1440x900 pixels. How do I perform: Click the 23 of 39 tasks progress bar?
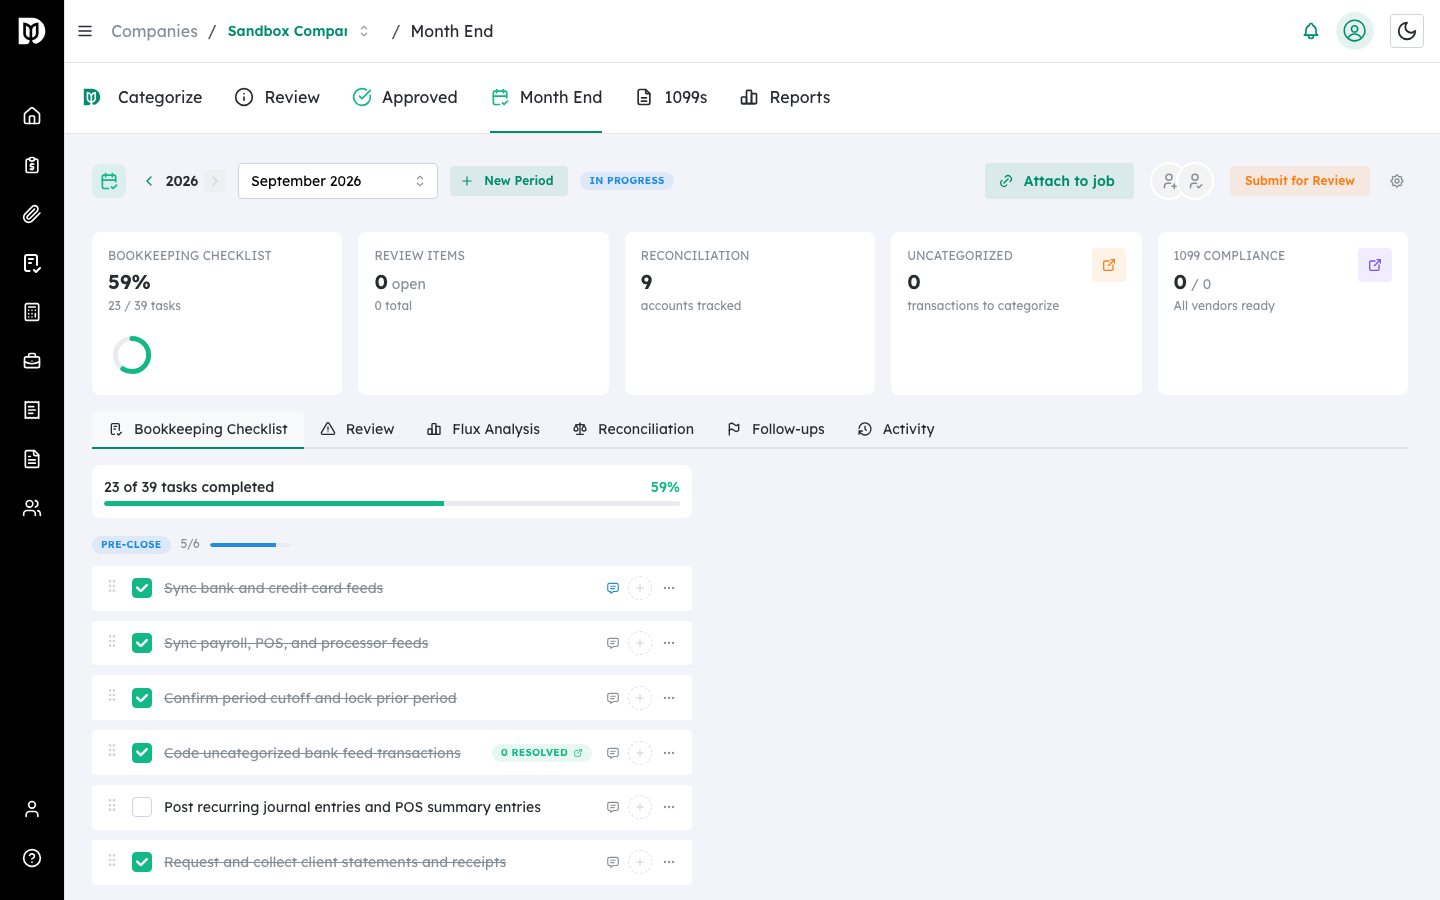pos(392,504)
